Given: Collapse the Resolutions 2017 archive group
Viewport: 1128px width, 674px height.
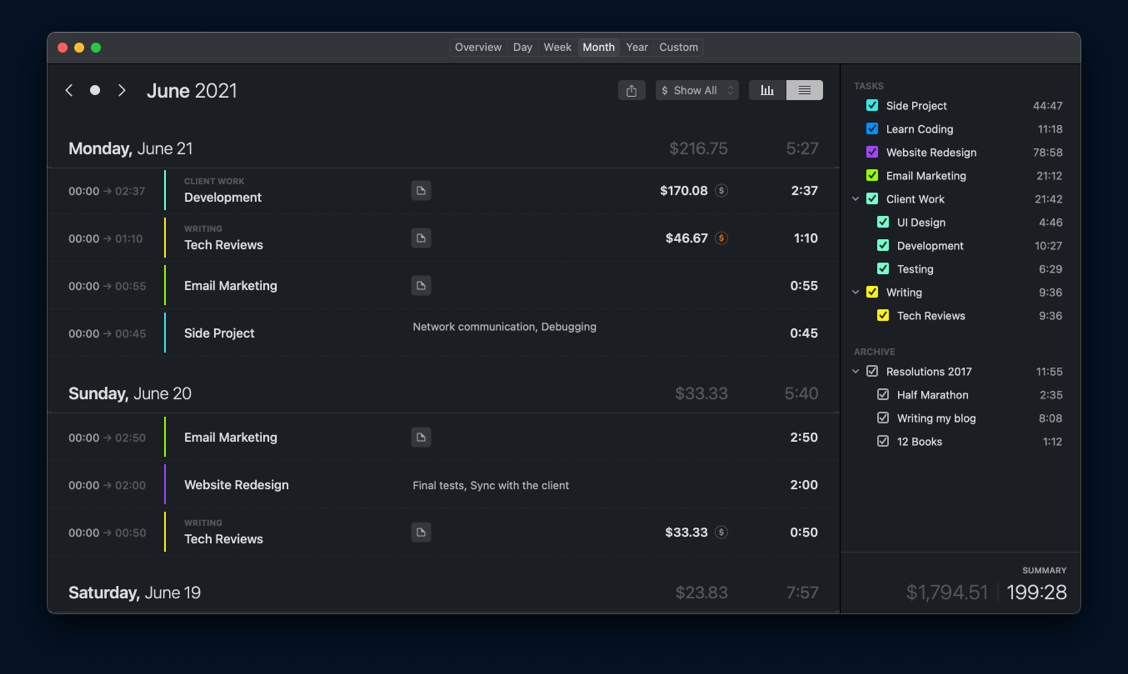Looking at the screenshot, I should [856, 372].
